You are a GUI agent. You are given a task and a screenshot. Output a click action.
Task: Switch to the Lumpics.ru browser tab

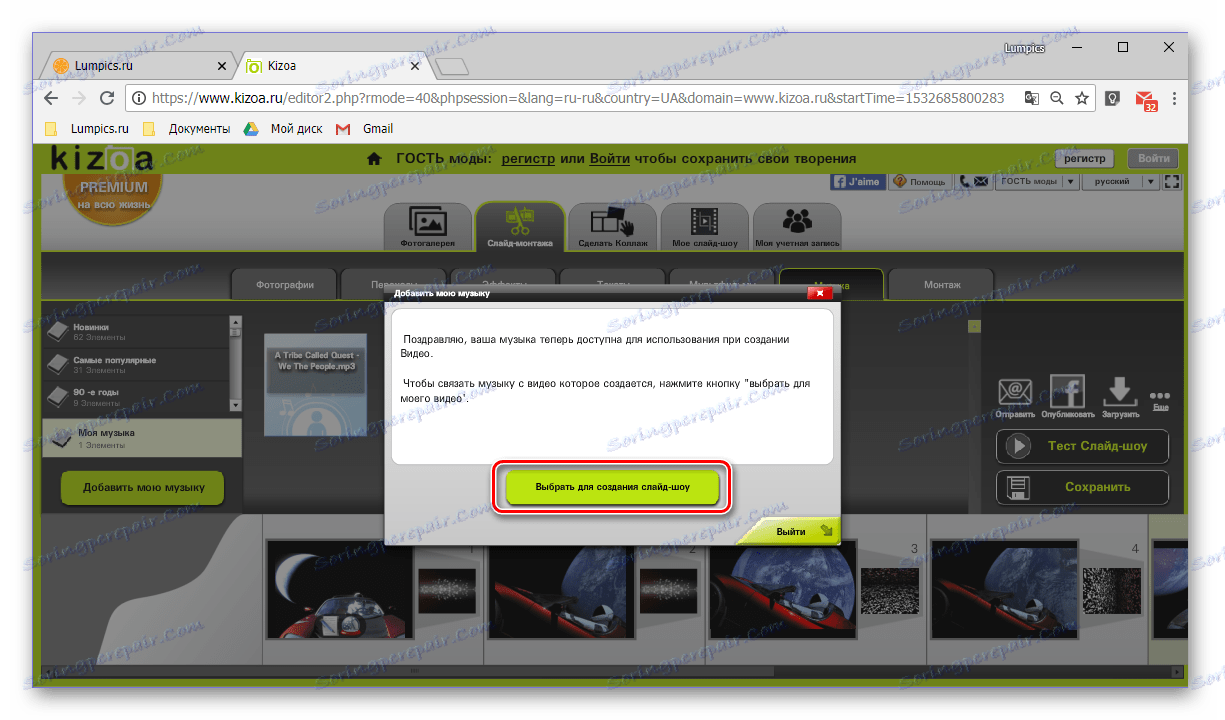[140, 66]
